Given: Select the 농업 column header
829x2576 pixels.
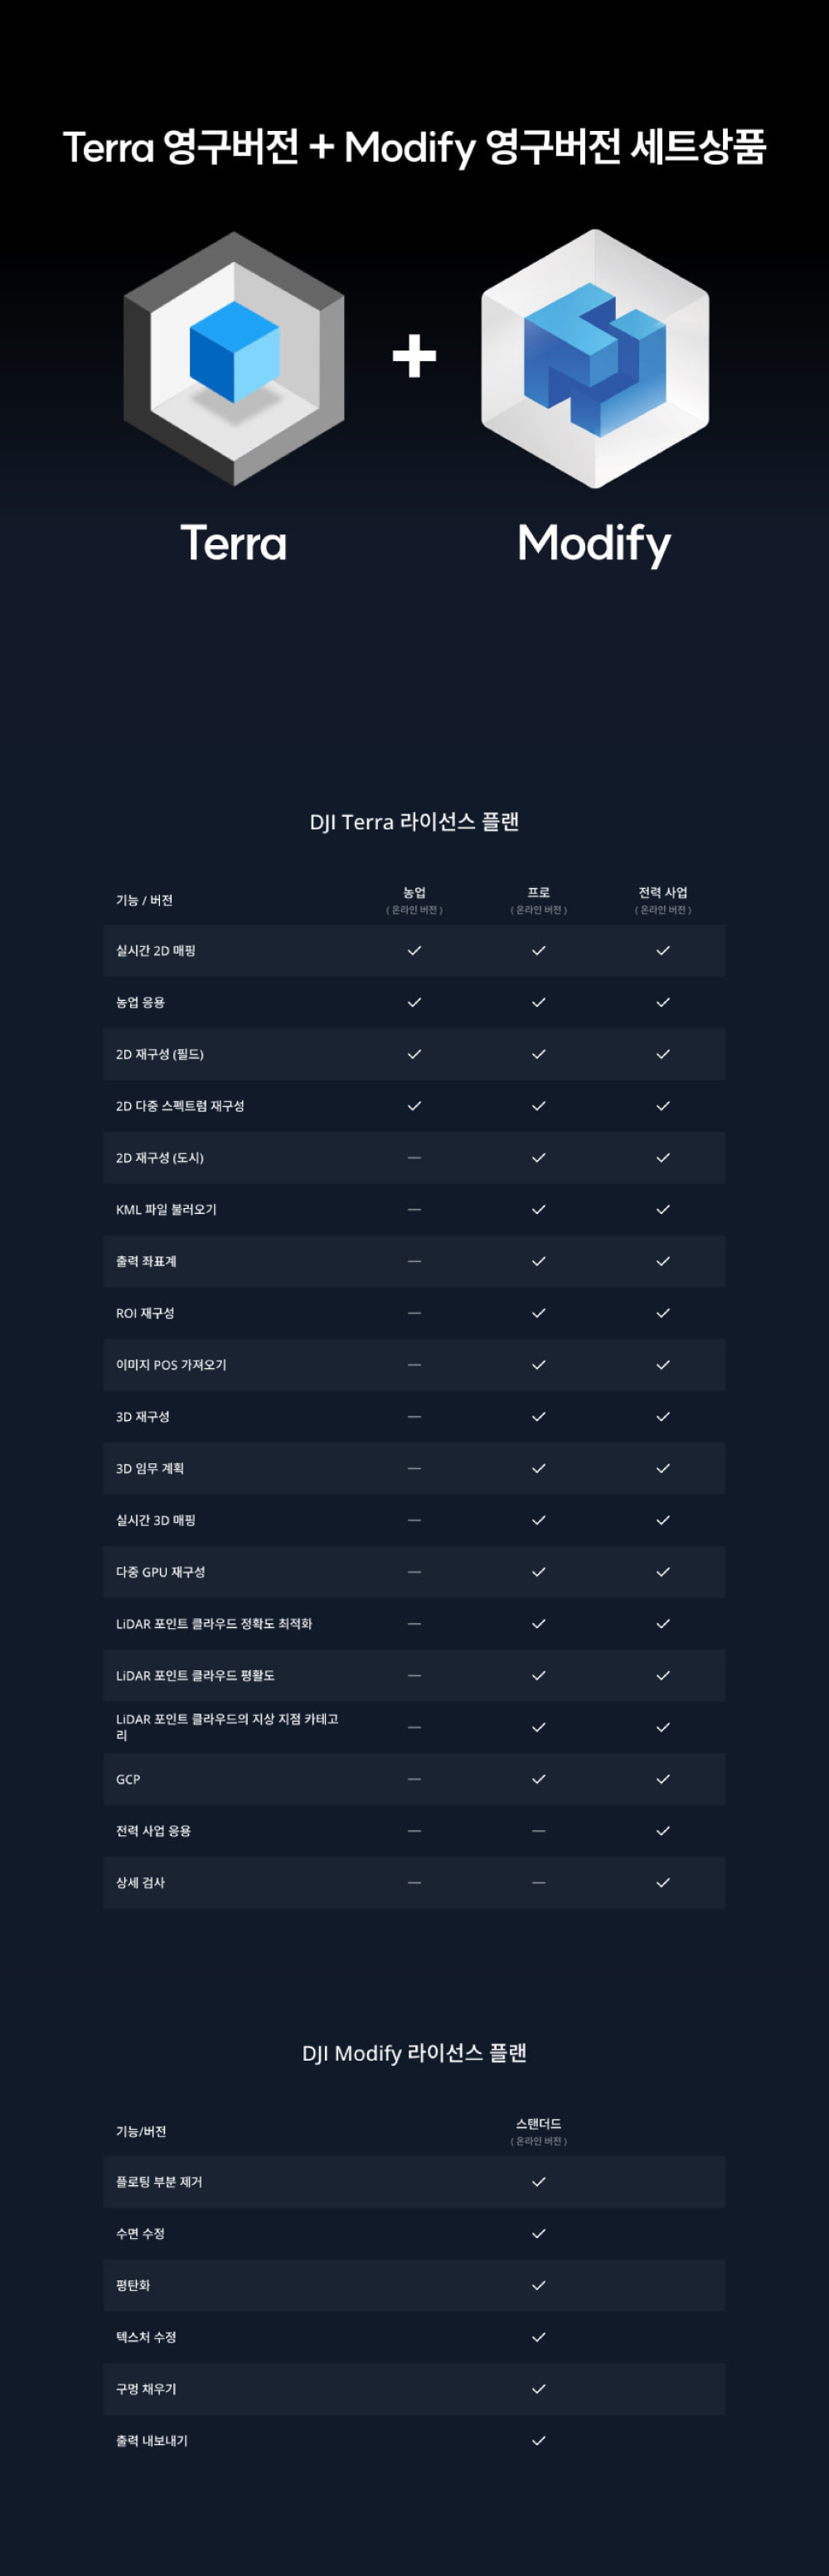Looking at the screenshot, I should [x=414, y=892].
